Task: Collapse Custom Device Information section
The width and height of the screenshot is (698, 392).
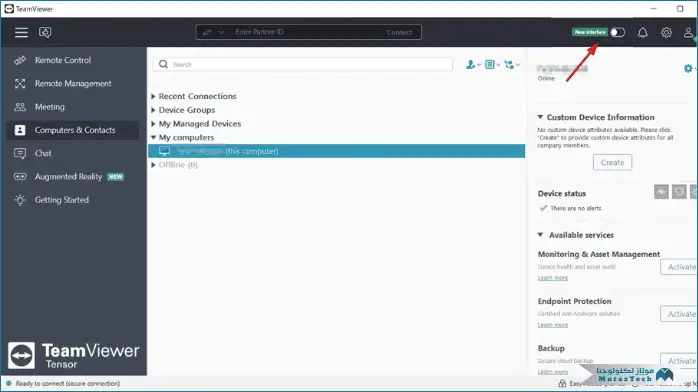Action: click(540, 117)
